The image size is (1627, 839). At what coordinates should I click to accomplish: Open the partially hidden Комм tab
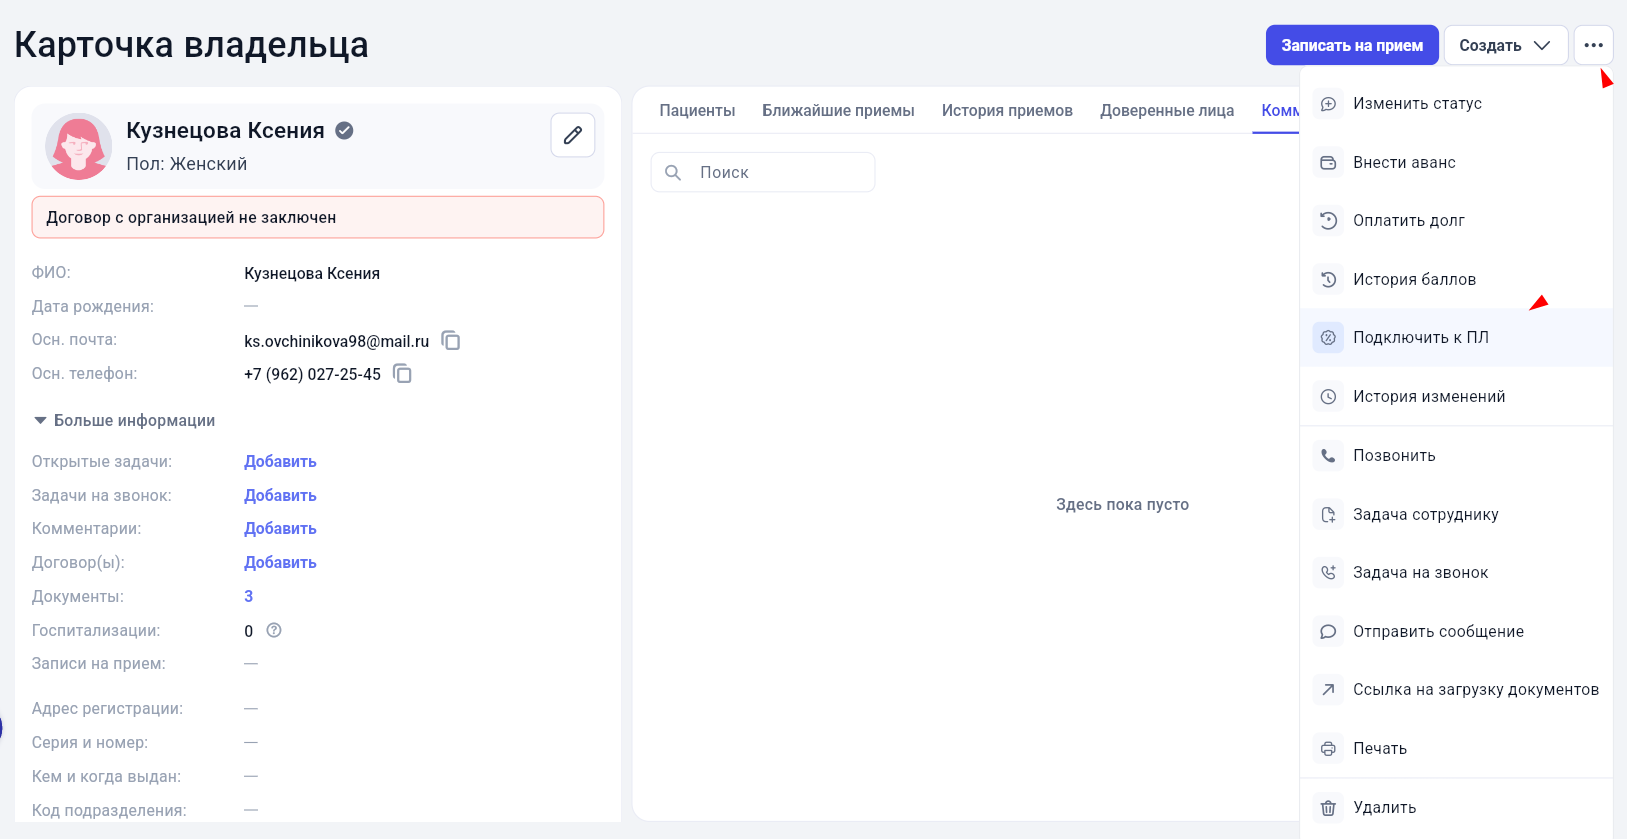(x=1280, y=110)
